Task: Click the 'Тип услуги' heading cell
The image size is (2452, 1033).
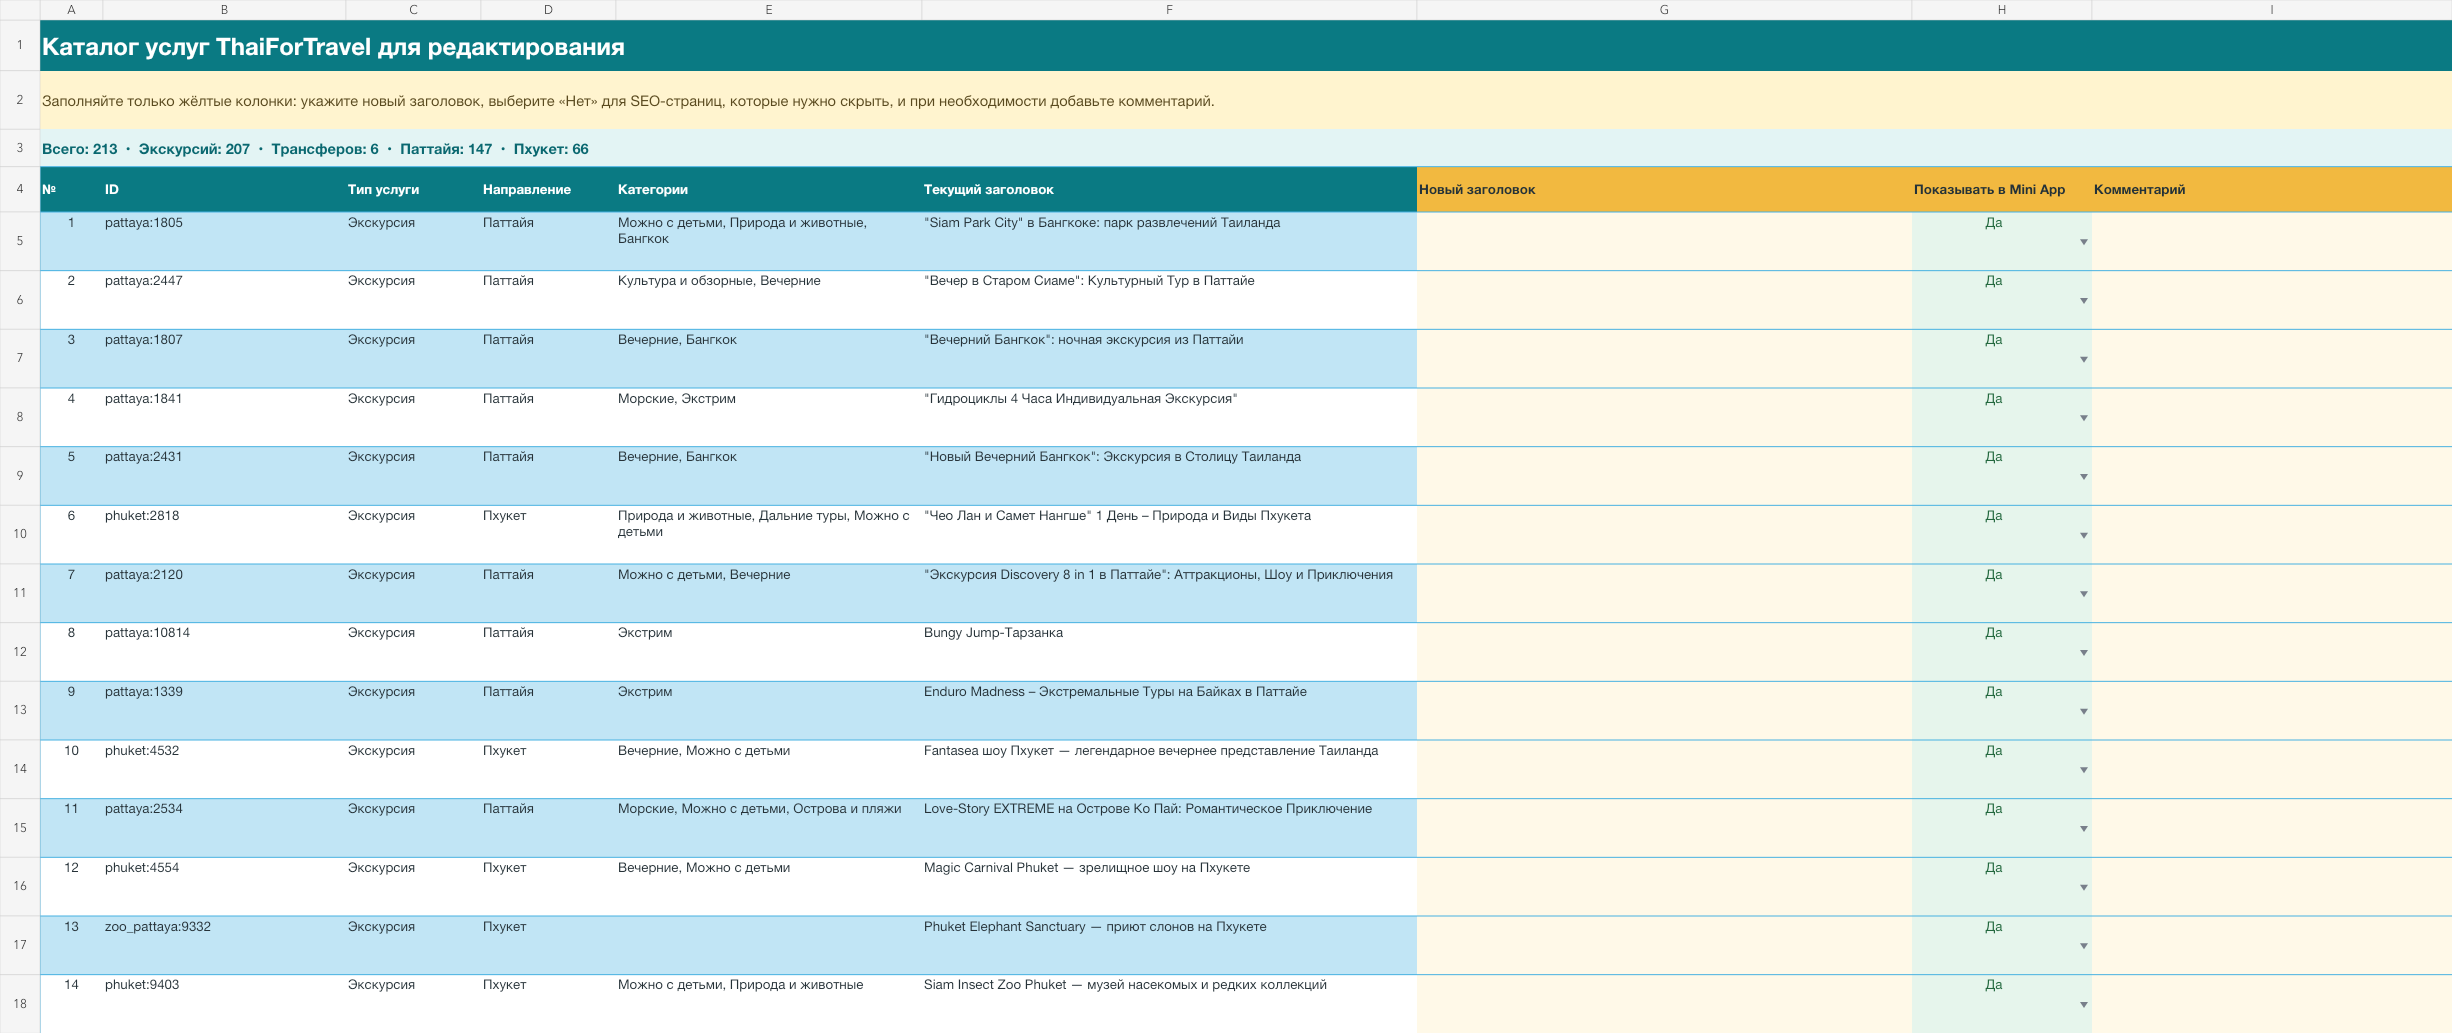Action: [x=413, y=189]
